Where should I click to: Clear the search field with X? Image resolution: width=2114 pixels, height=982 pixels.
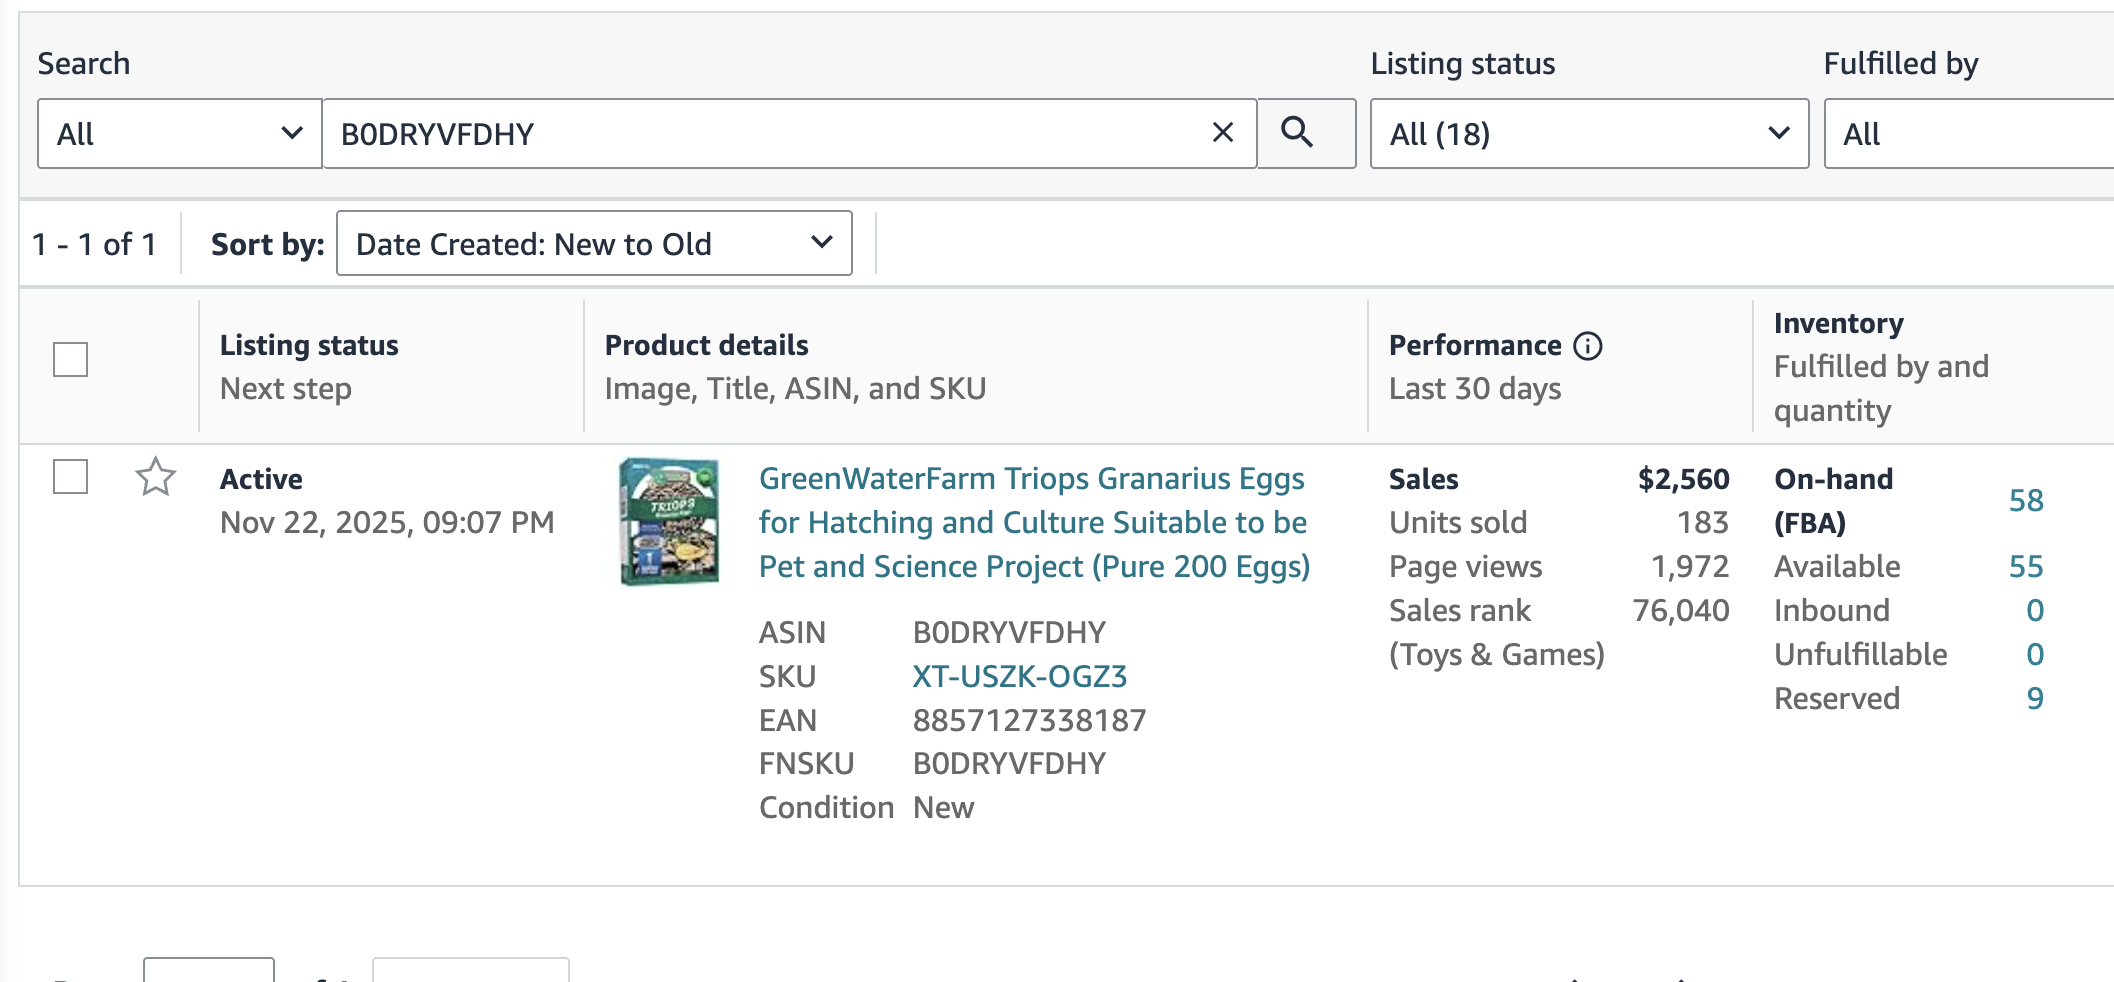(x=1222, y=133)
